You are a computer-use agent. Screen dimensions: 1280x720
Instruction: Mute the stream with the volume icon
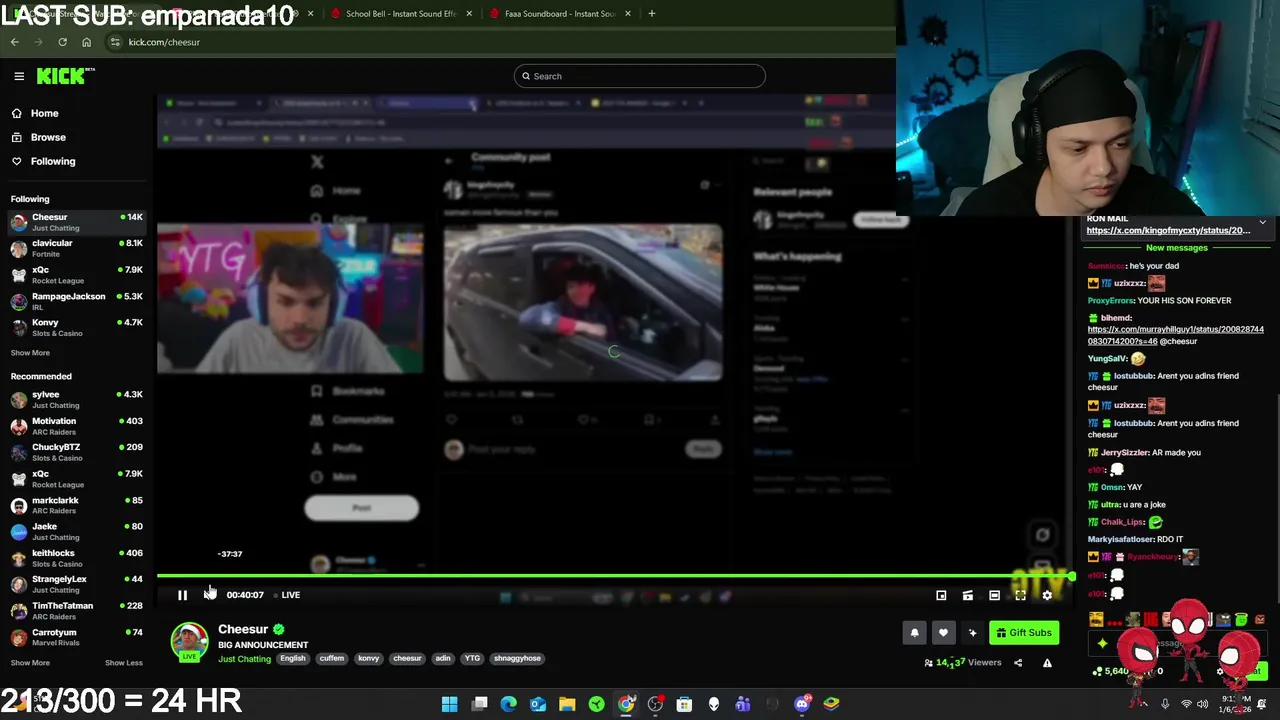[x=209, y=595]
